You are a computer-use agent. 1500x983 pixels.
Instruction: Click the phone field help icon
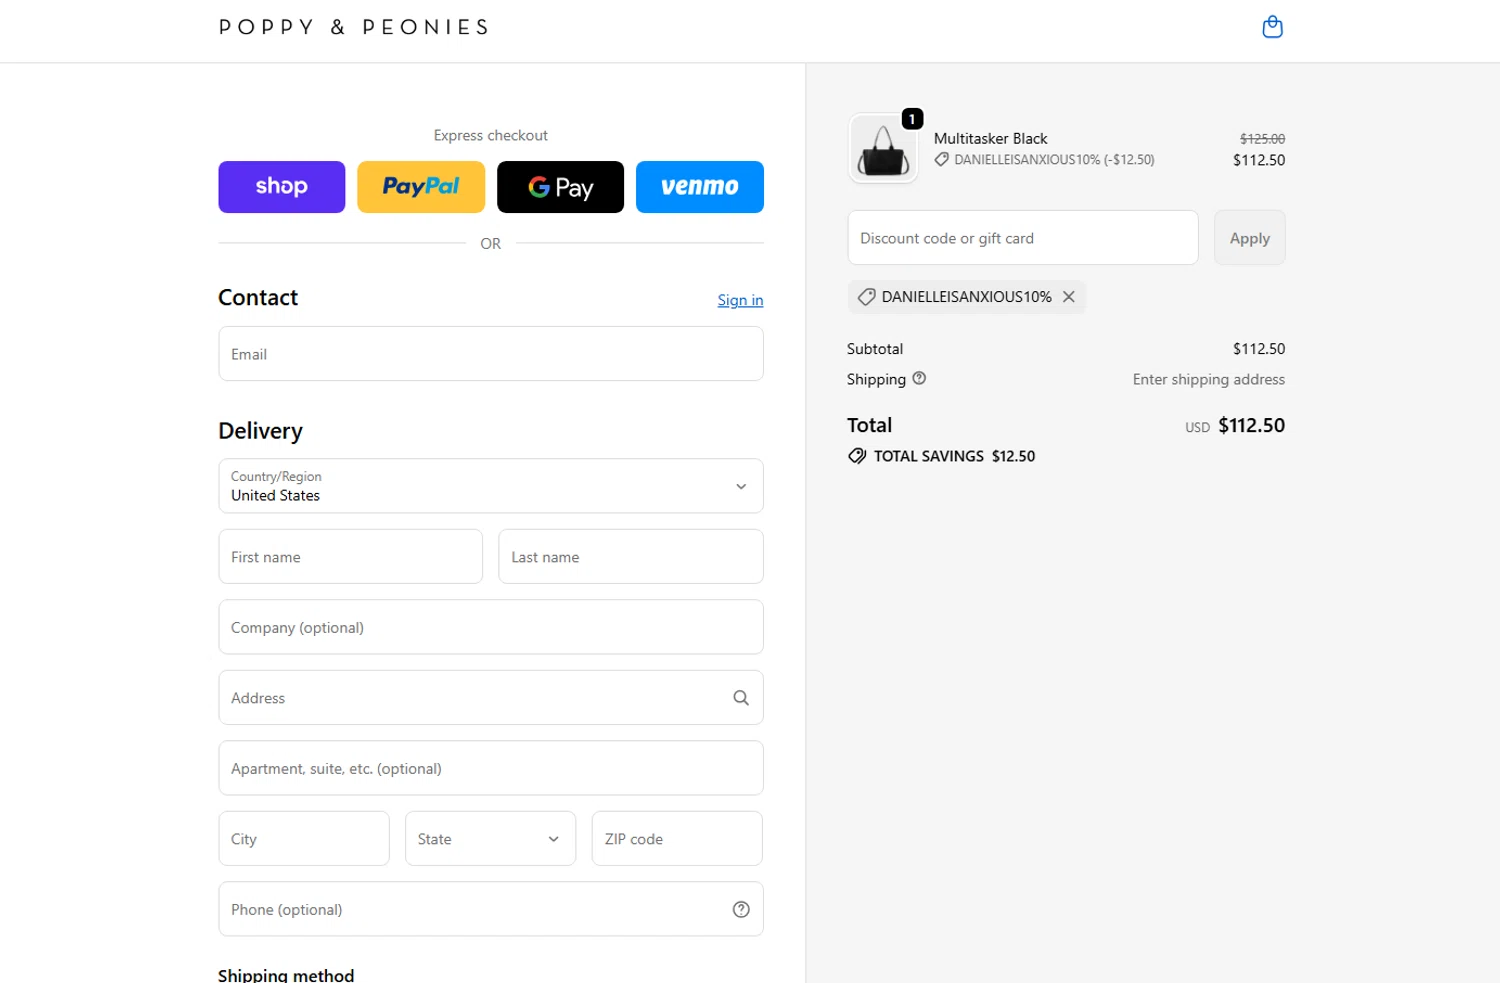741,909
